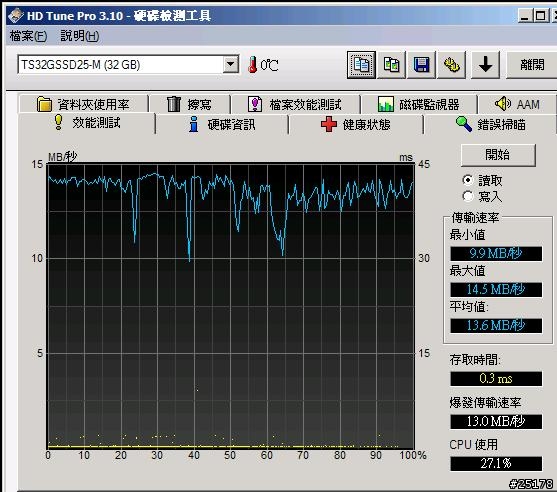This screenshot has height=492, width=557.
Task: Click the down arrow minimize-to-tray icon
Action: (485, 65)
